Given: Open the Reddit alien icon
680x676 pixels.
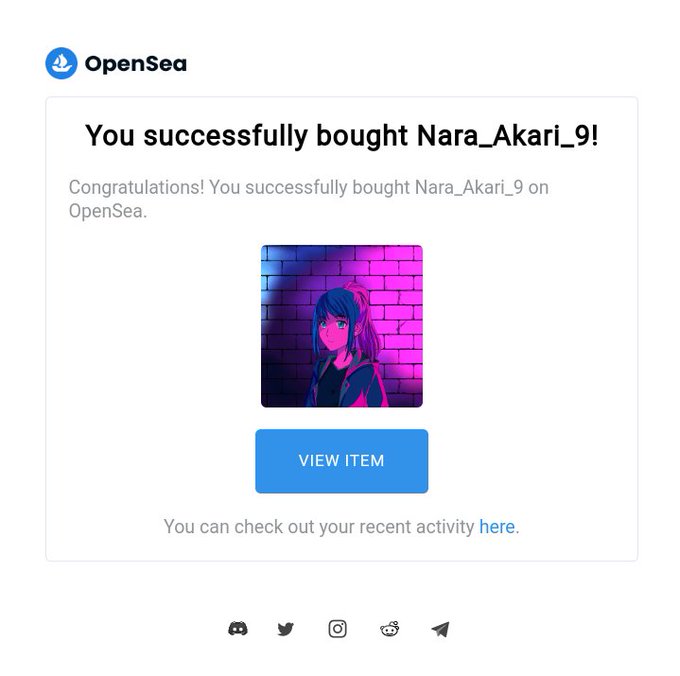Looking at the screenshot, I should click(x=389, y=629).
